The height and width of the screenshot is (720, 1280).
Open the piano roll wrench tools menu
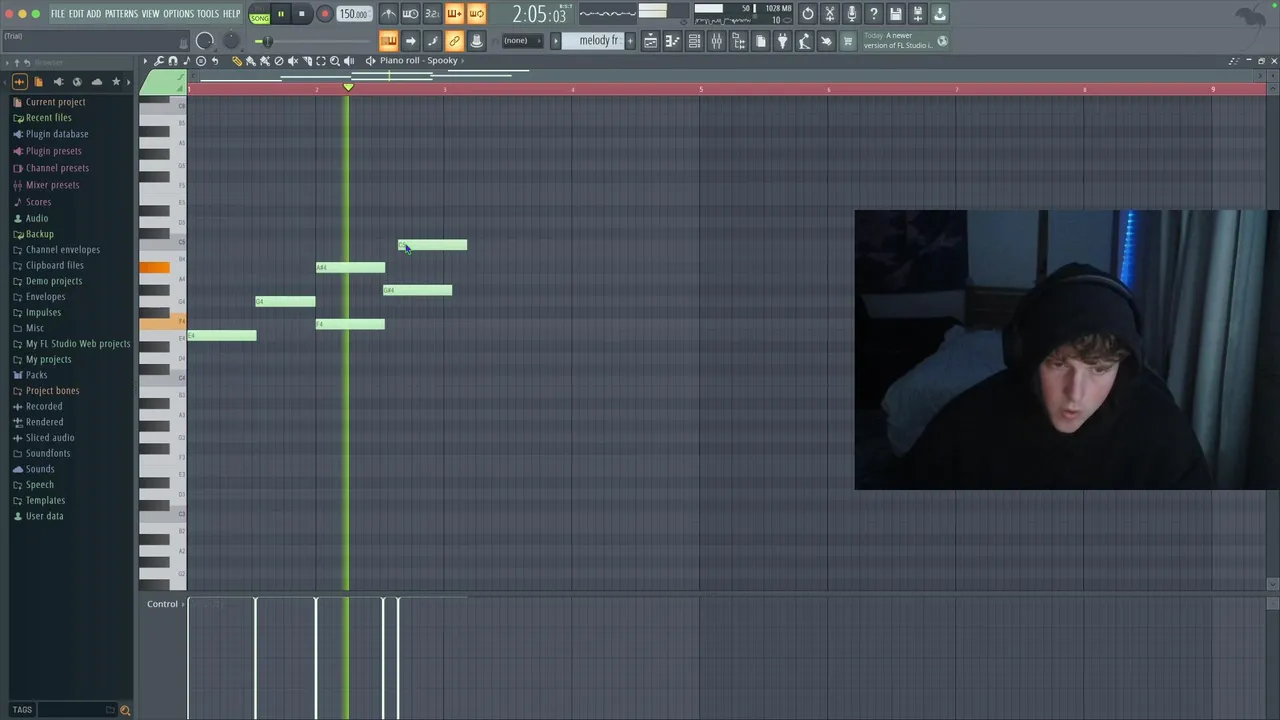pos(159,61)
